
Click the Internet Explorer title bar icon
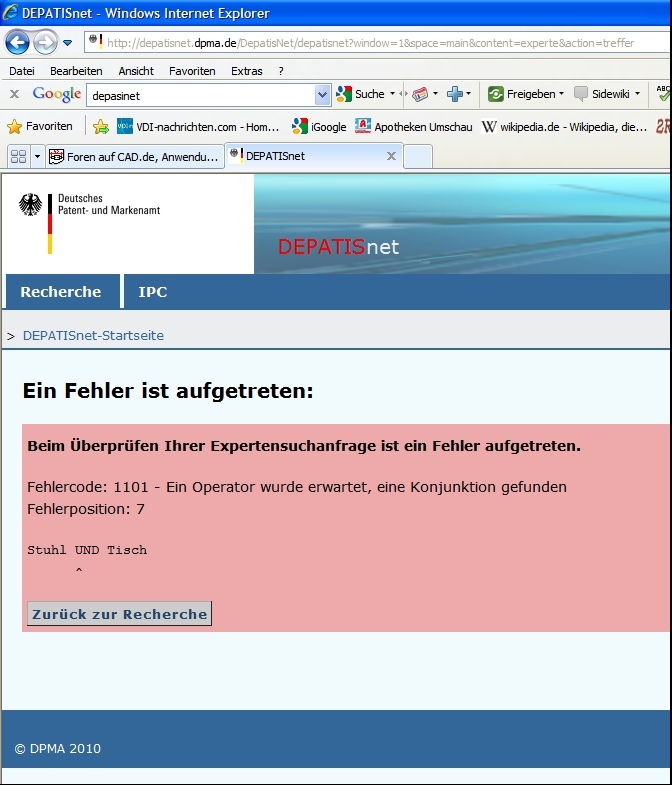point(10,12)
